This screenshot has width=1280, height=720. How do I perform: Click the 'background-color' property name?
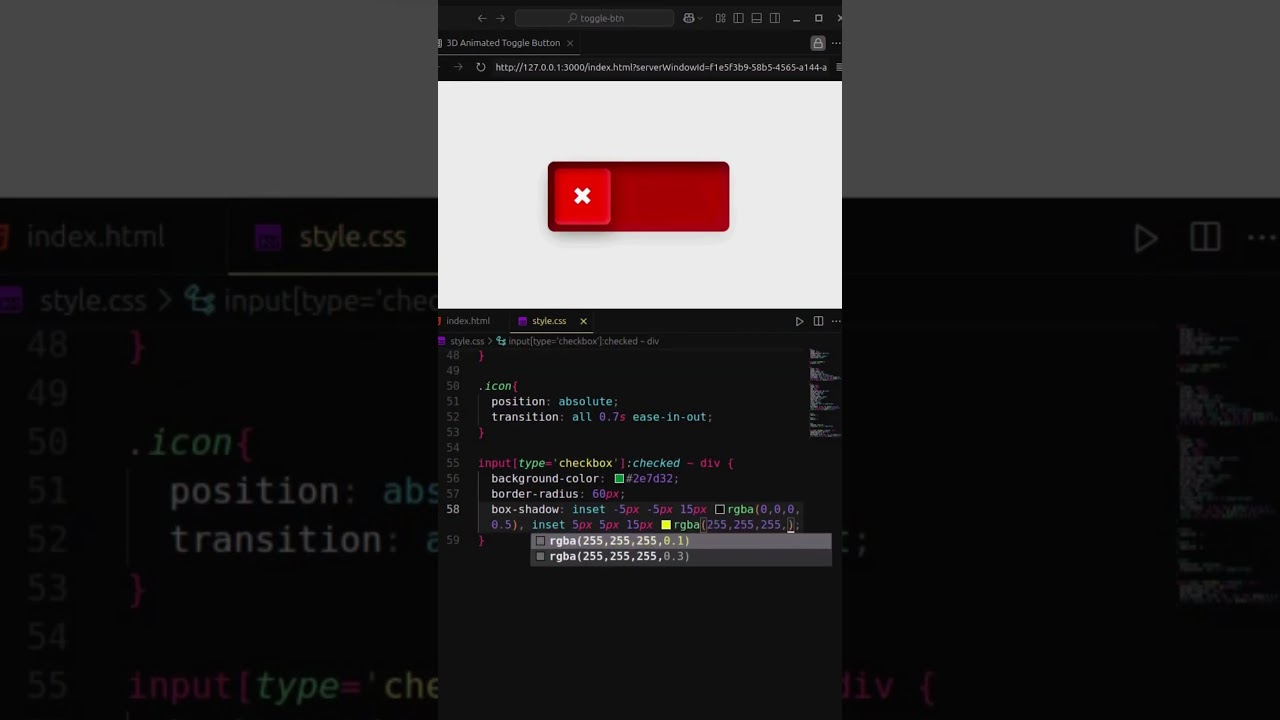point(544,479)
